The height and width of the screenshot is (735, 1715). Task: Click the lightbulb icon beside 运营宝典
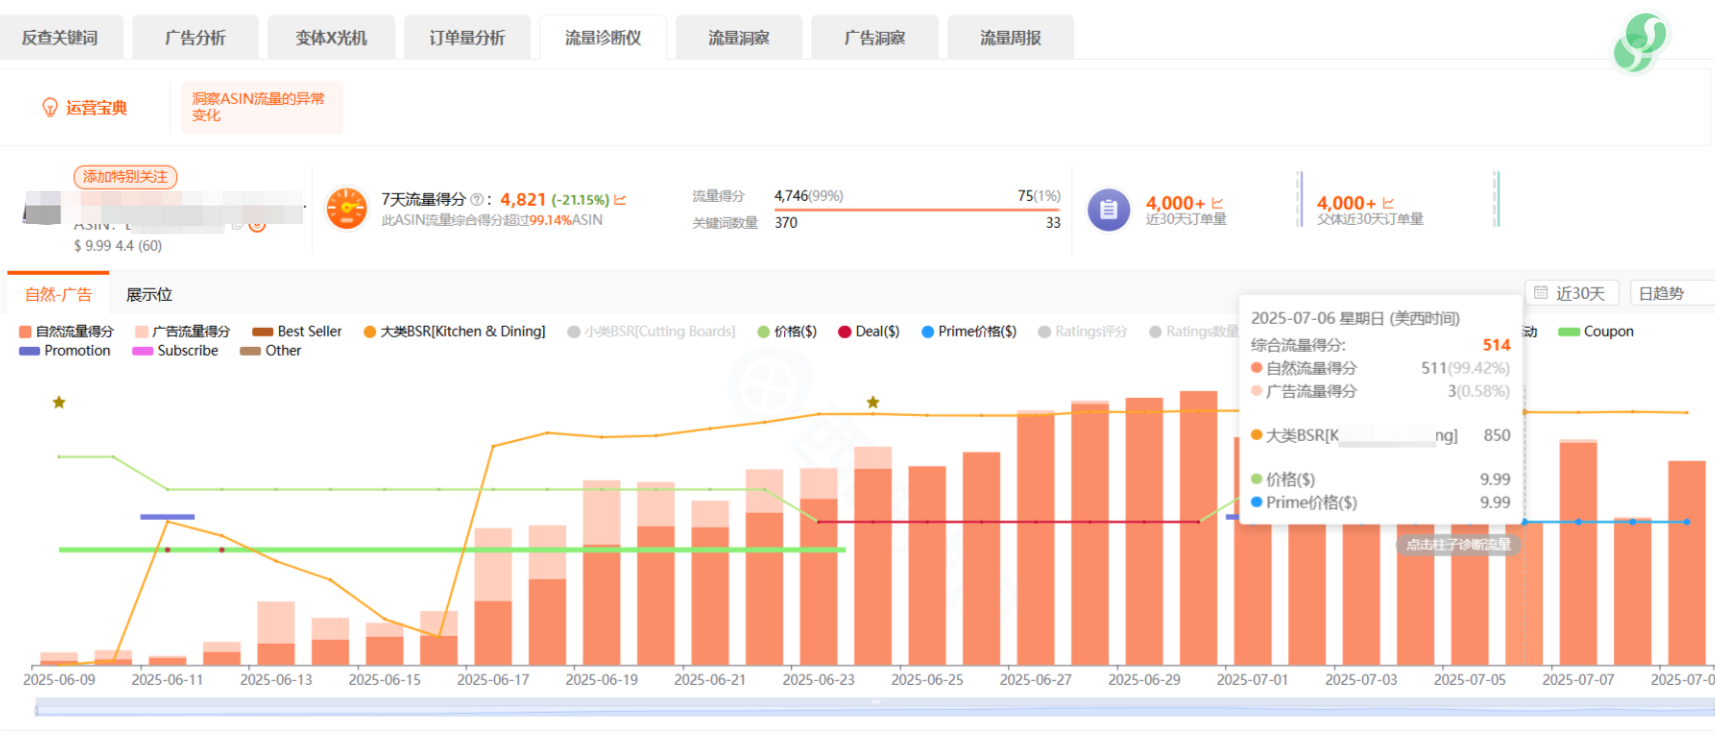click(x=50, y=107)
